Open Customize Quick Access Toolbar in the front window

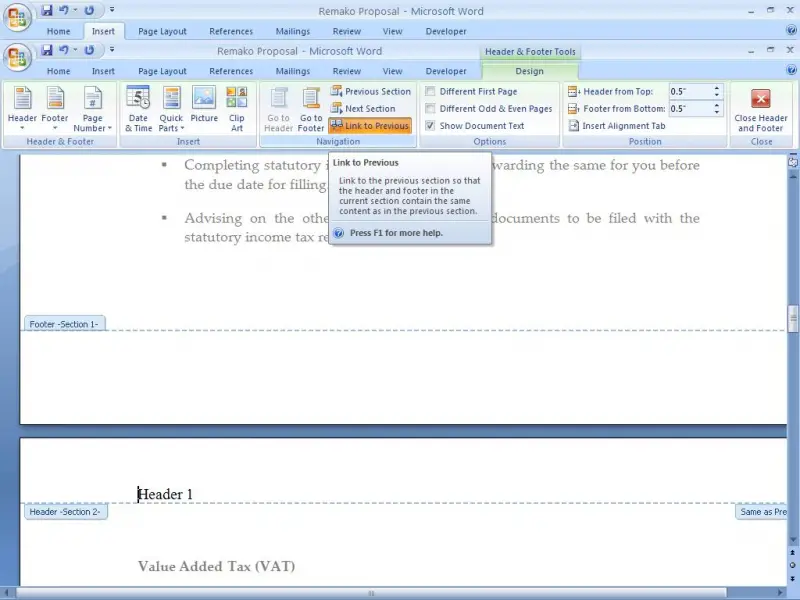coord(112,50)
